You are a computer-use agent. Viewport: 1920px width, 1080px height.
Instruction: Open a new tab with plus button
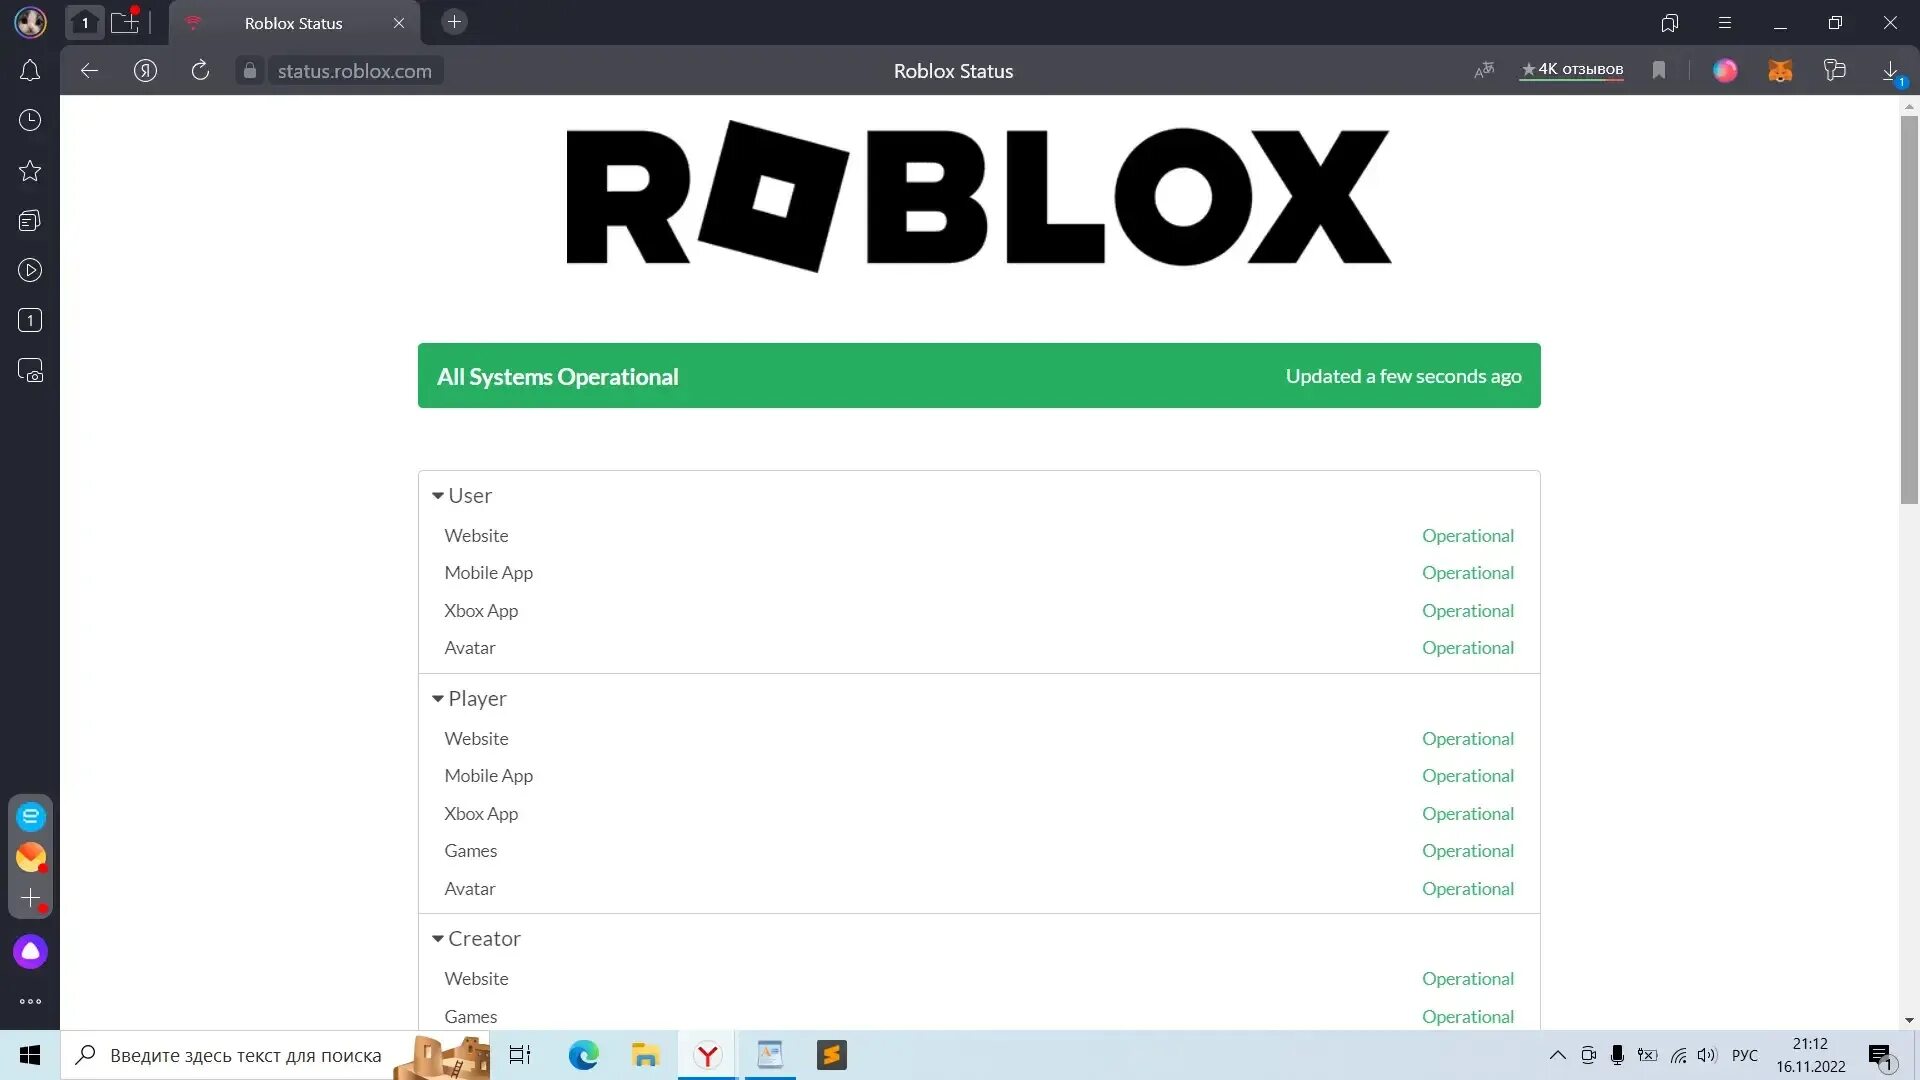point(454,22)
